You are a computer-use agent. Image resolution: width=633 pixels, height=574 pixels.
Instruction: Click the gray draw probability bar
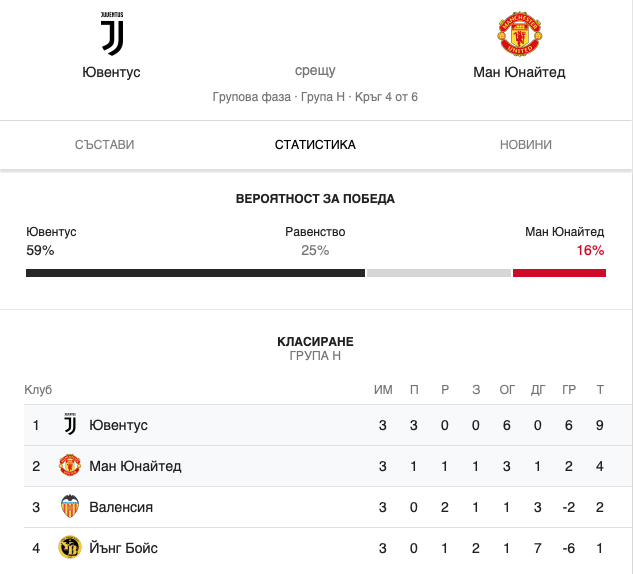pyautogui.click(x=439, y=273)
